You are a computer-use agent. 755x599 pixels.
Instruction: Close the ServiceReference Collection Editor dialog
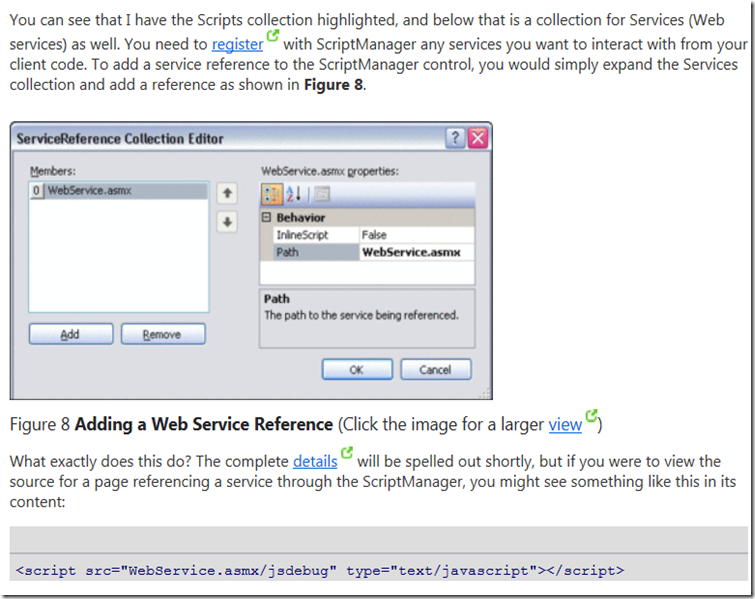tap(478, 138)
